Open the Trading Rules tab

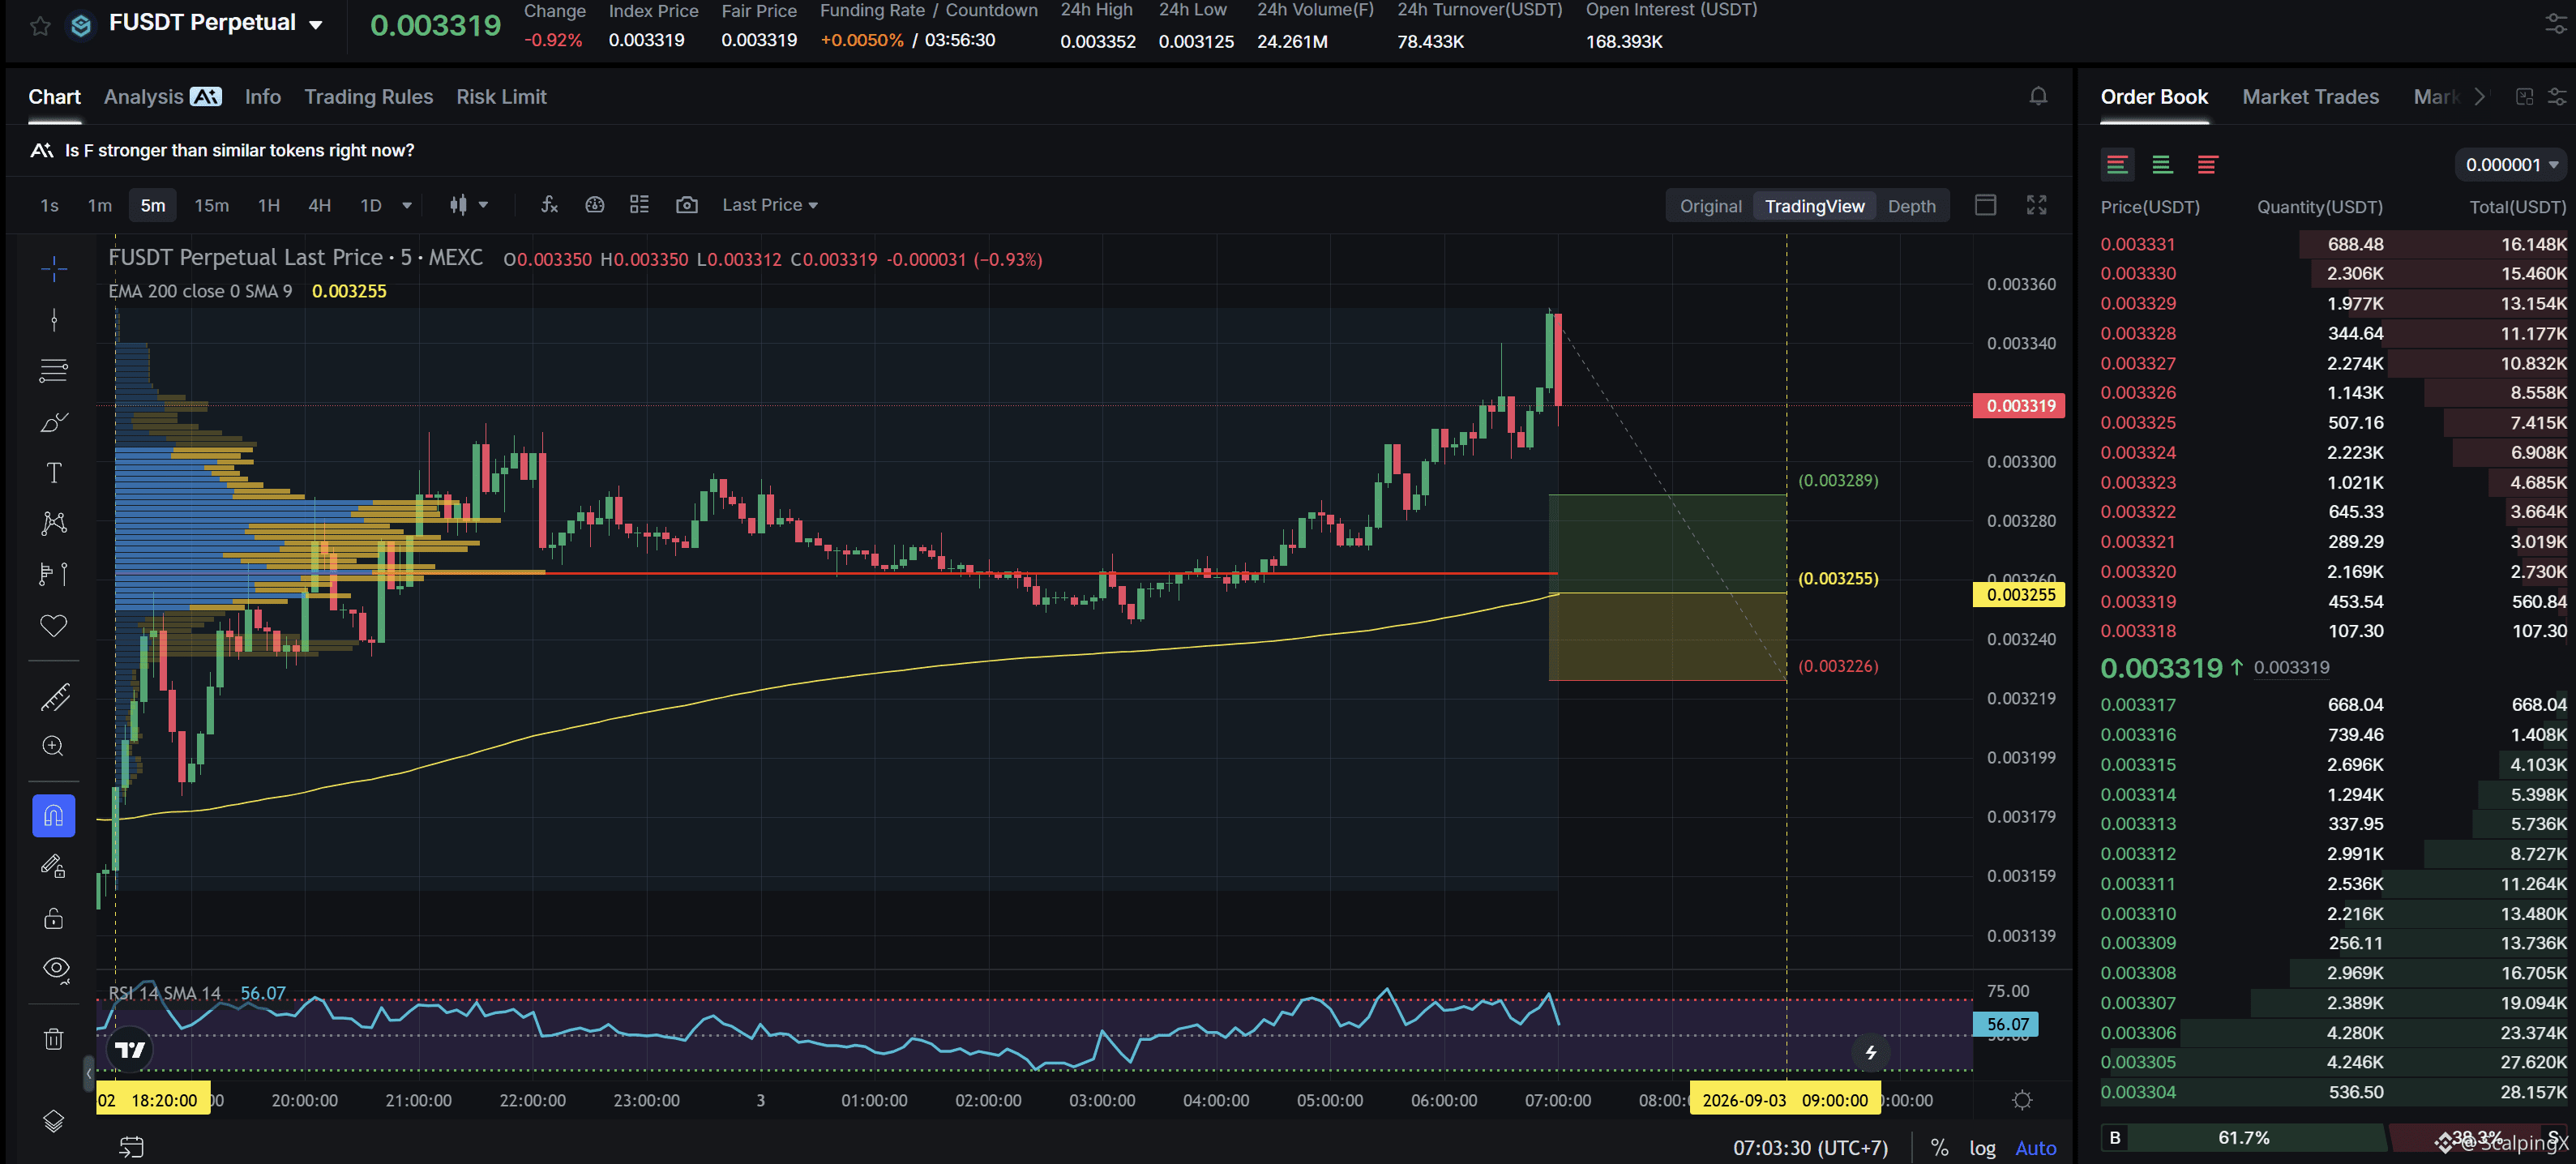368,97
